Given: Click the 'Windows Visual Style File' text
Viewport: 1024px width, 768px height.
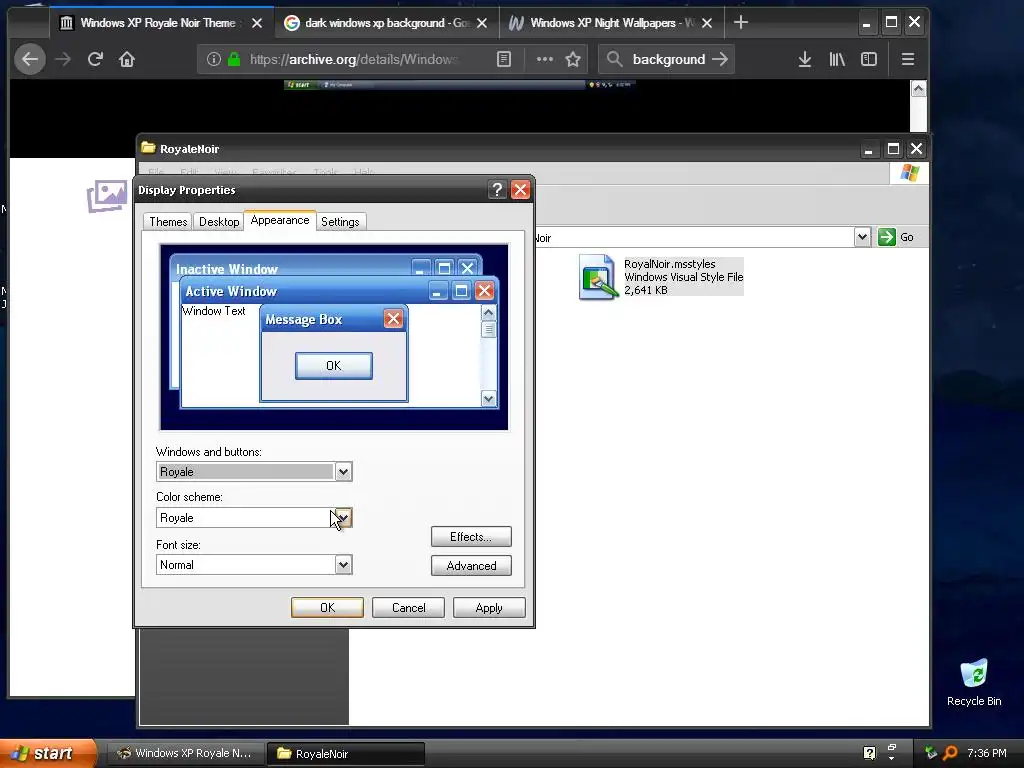Looking at the screenshot, I should point(684,277).
